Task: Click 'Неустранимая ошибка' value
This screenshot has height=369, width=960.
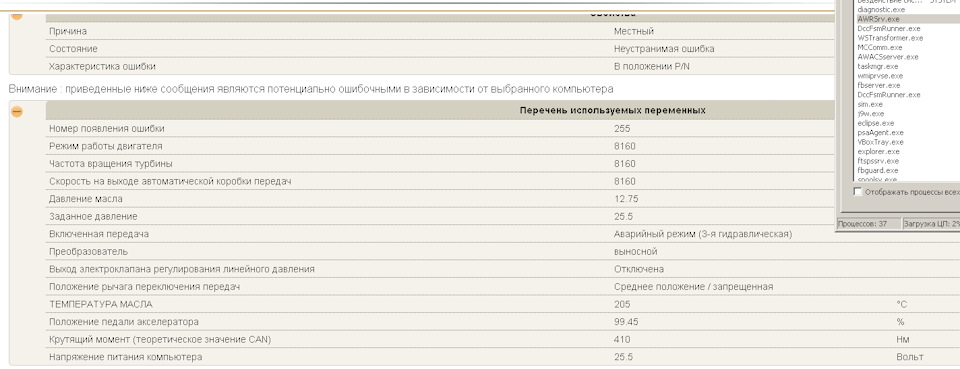Action: (664, 49)
